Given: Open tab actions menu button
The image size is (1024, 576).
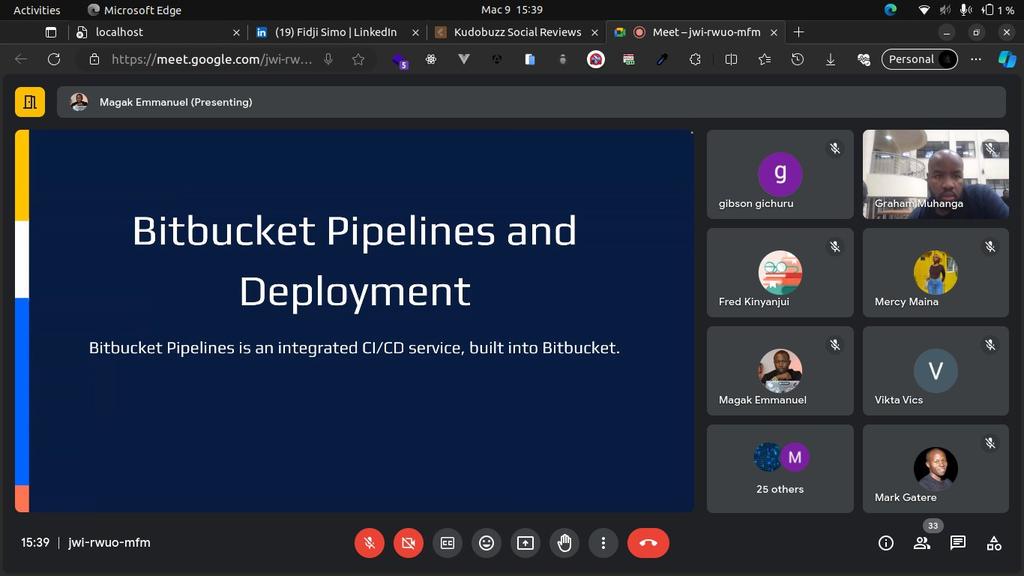Looking at the screenshot, I should coord(51,32).
